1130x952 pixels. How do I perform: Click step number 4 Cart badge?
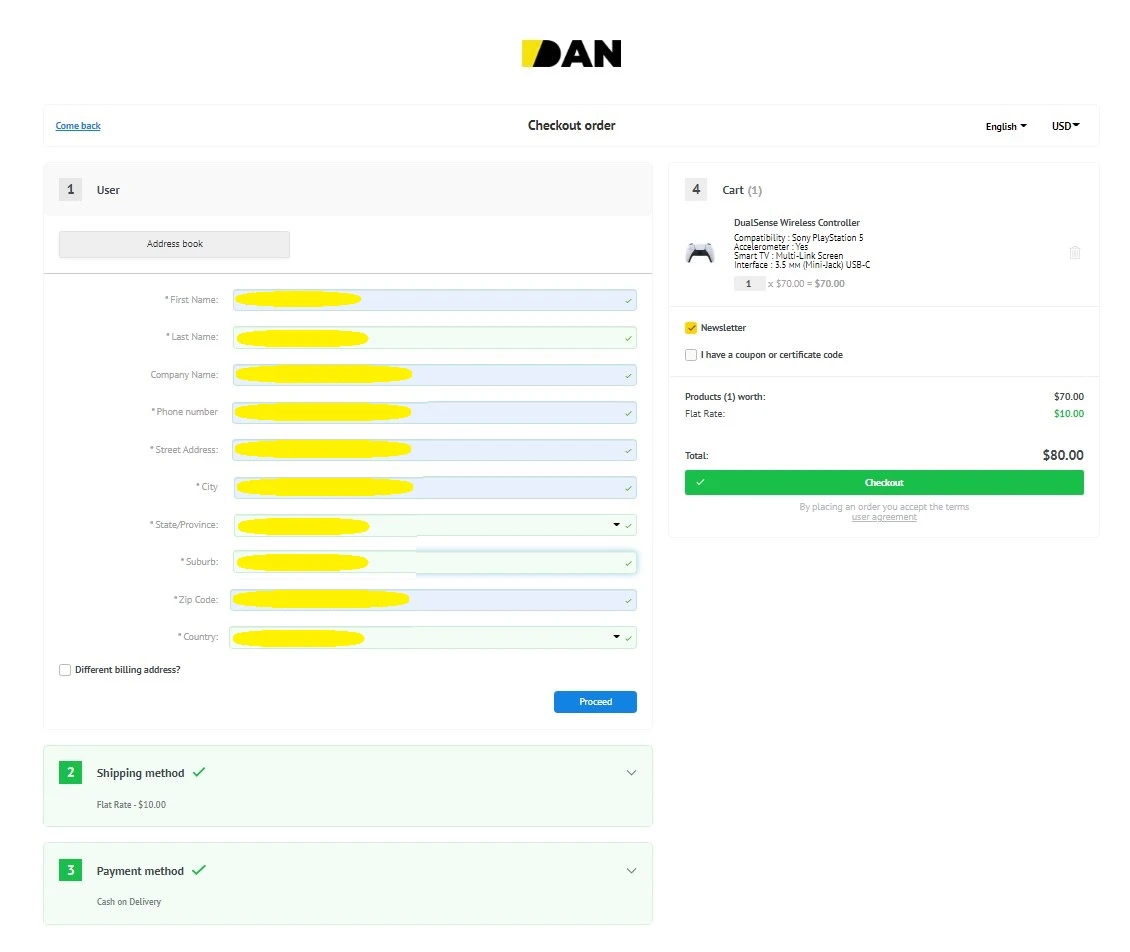tap(696, 190)
